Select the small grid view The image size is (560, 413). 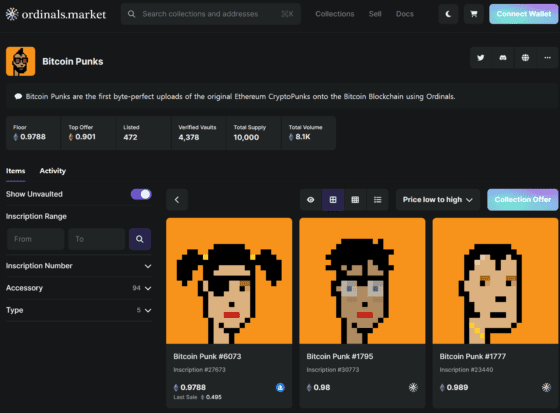pyautogui.click(x=355, y=200)
